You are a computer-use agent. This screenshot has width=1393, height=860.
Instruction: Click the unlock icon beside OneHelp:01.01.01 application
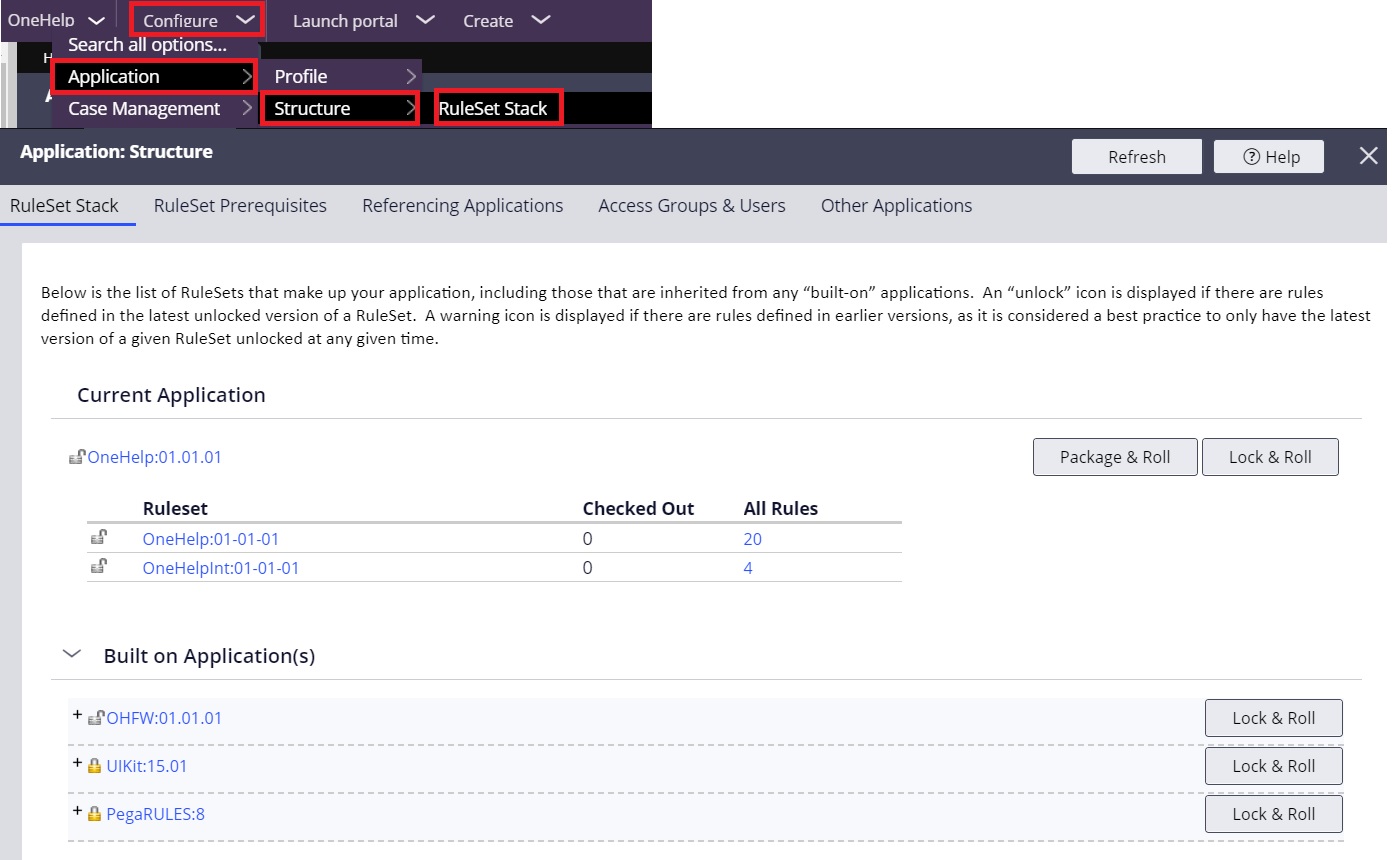tap(76, 456)
